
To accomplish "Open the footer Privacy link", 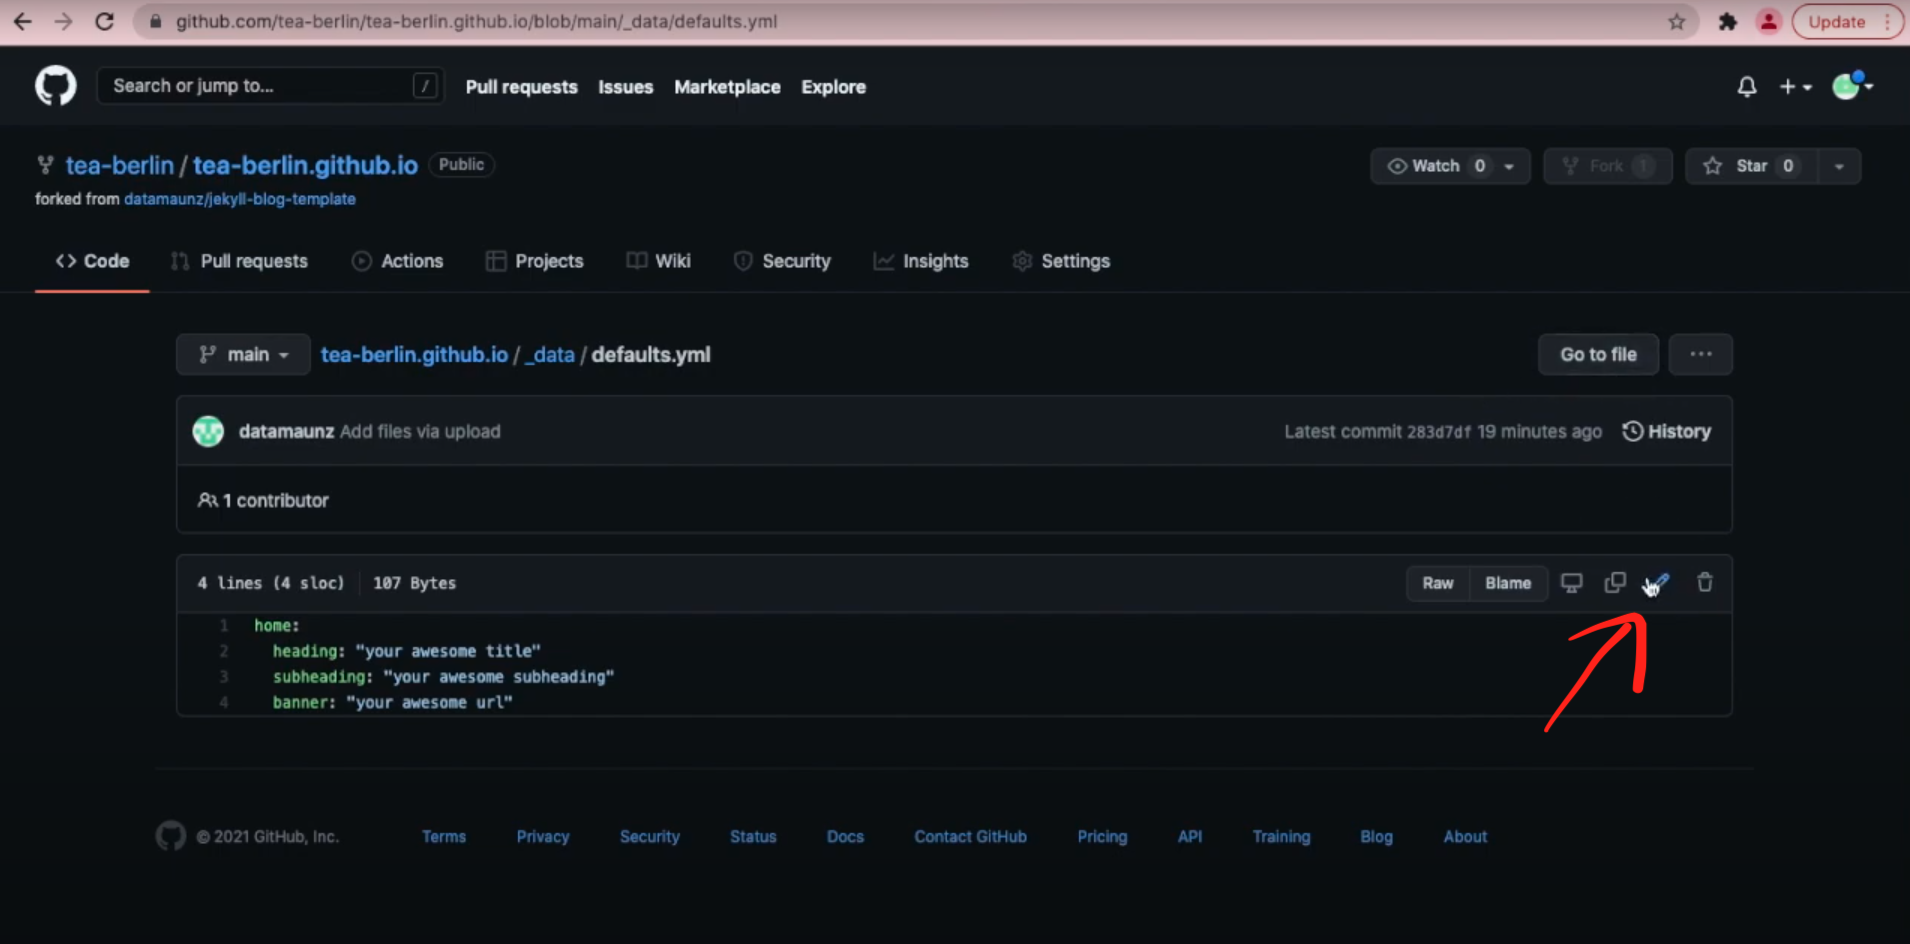I will pos(543,836).
